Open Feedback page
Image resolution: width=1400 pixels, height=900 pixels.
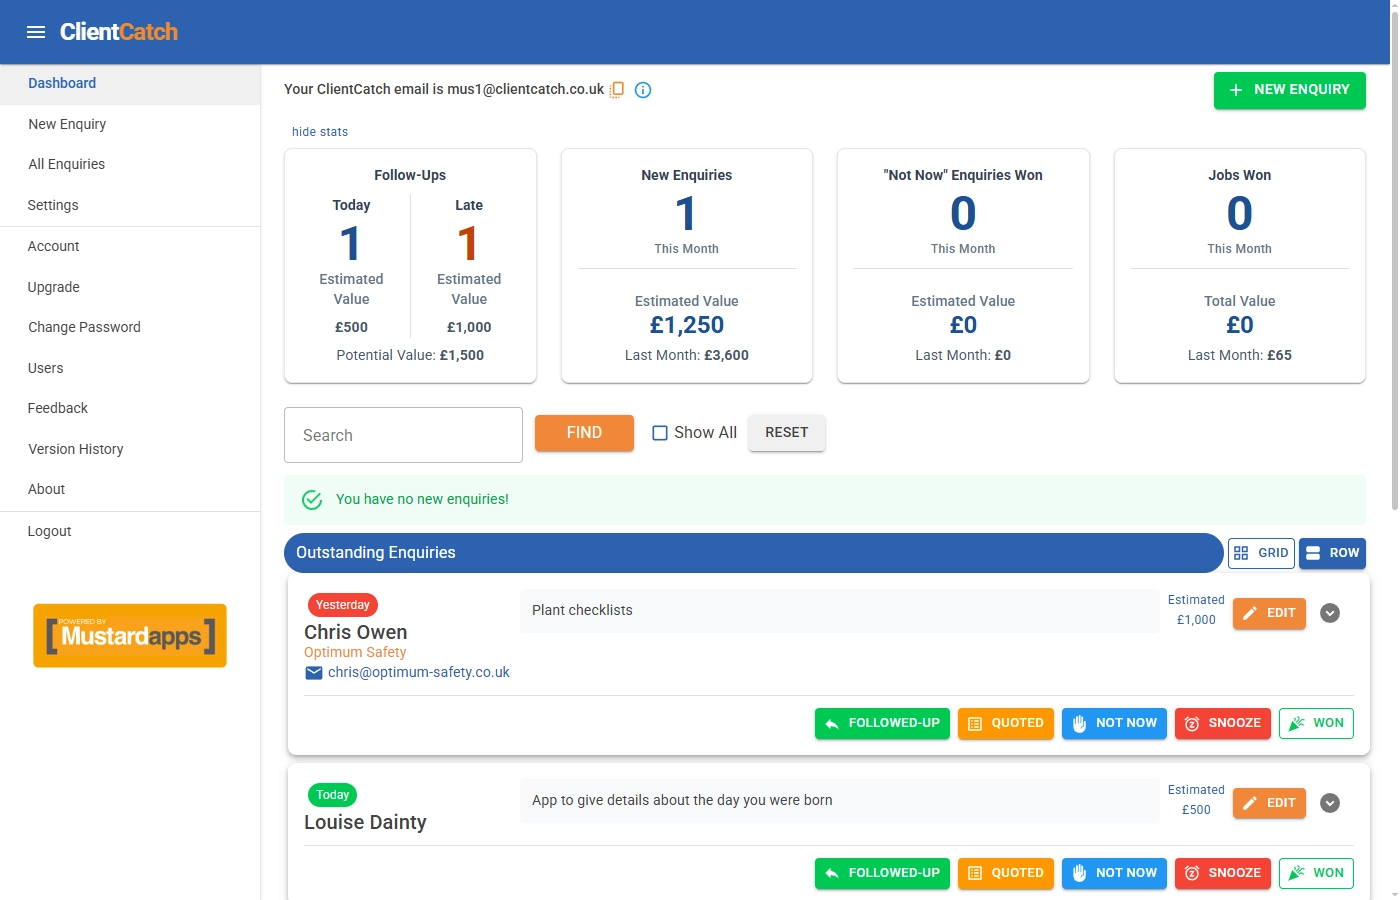130,409
